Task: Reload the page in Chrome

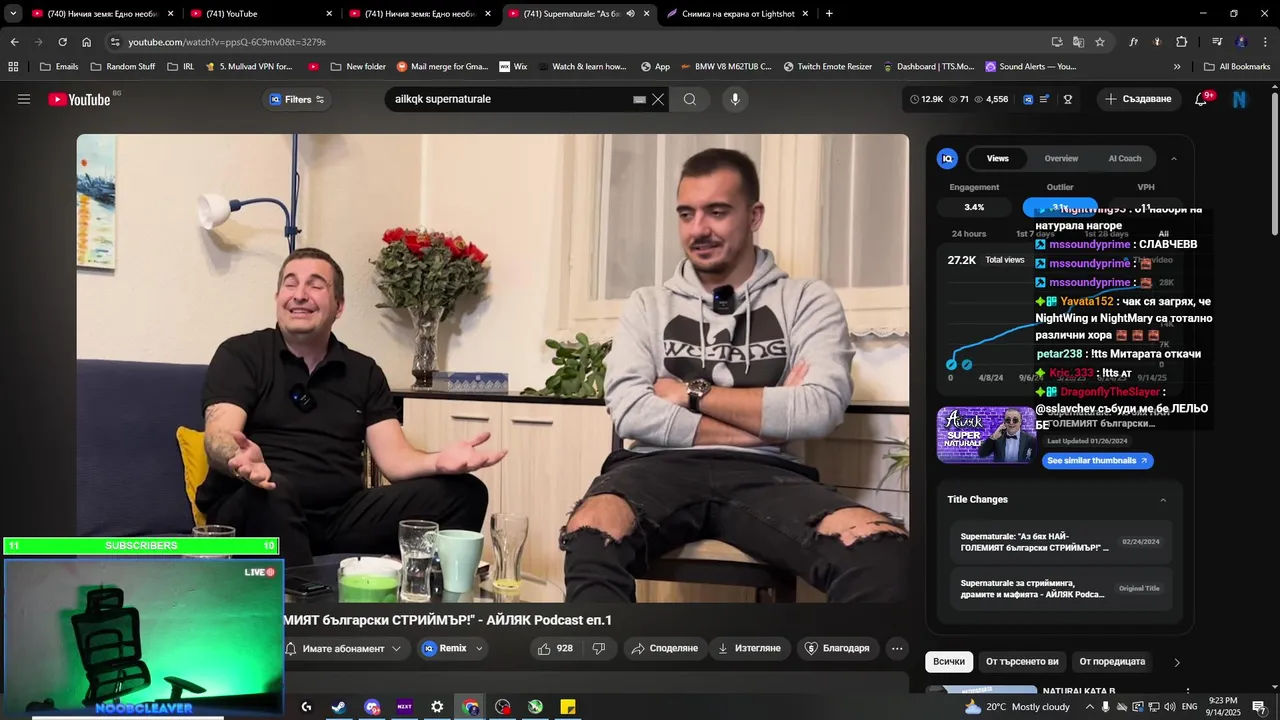Action: pyautogui.click(x=62, y=42)
